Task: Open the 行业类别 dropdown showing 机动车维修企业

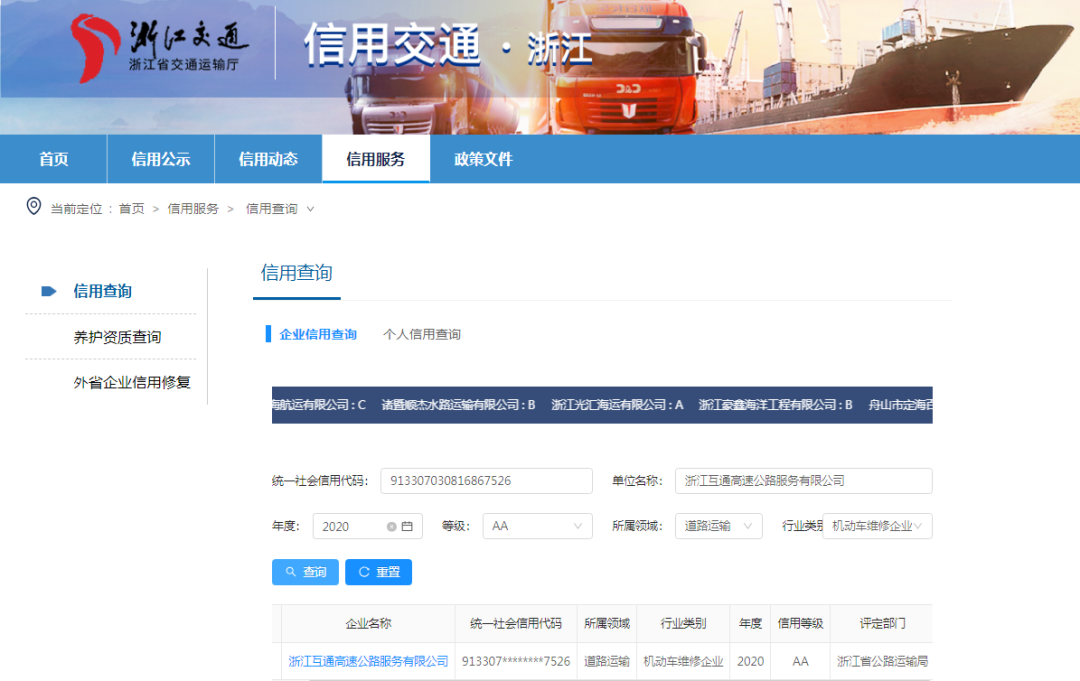Action: click(x=876, y=525)
